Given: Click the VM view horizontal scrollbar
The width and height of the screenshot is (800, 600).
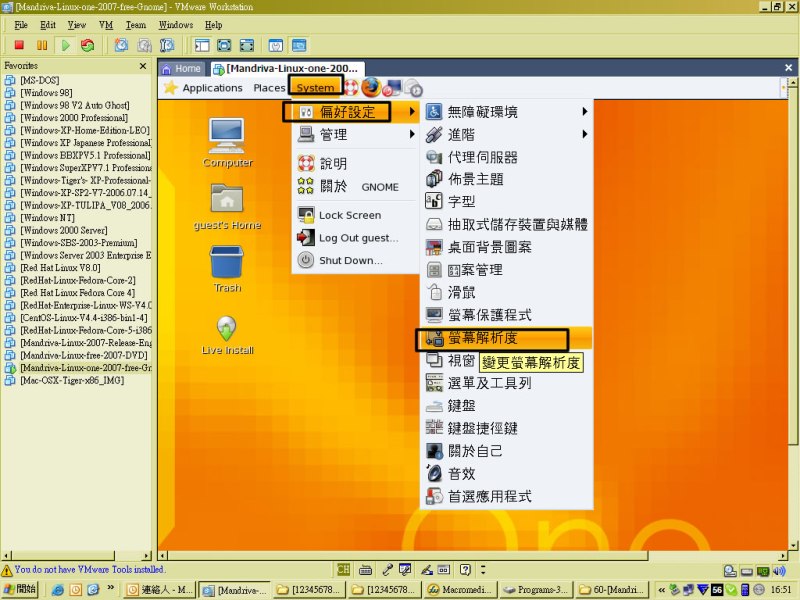Looking at the screenshot, I should tap(474, 555).
